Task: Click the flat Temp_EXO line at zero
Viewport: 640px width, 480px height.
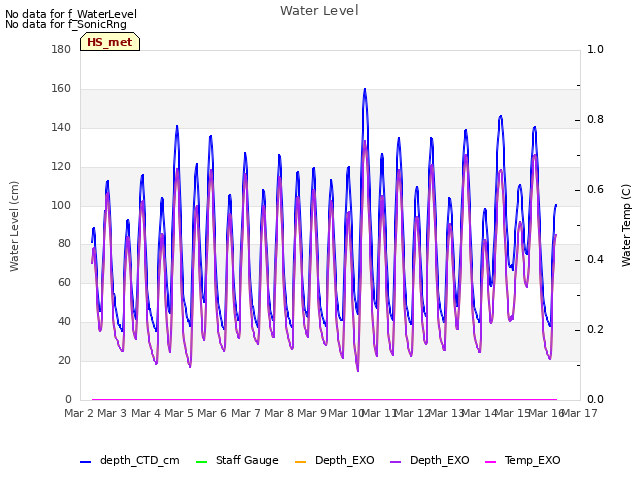Action: (324, 400)
